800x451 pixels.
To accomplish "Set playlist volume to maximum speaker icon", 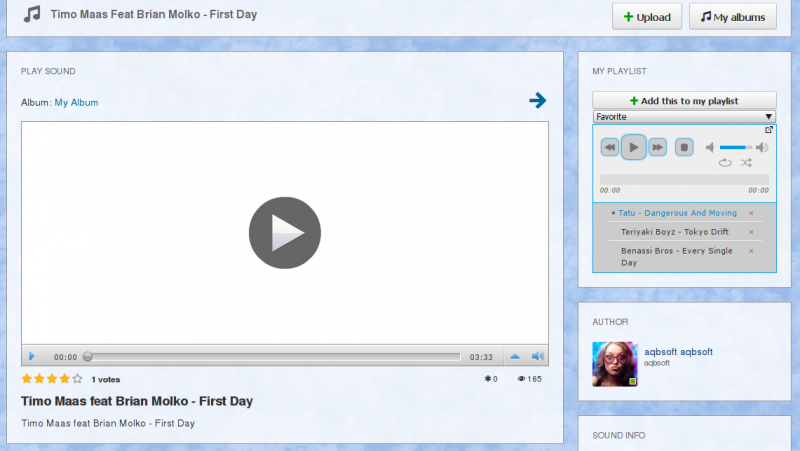I will coord(762,147).
